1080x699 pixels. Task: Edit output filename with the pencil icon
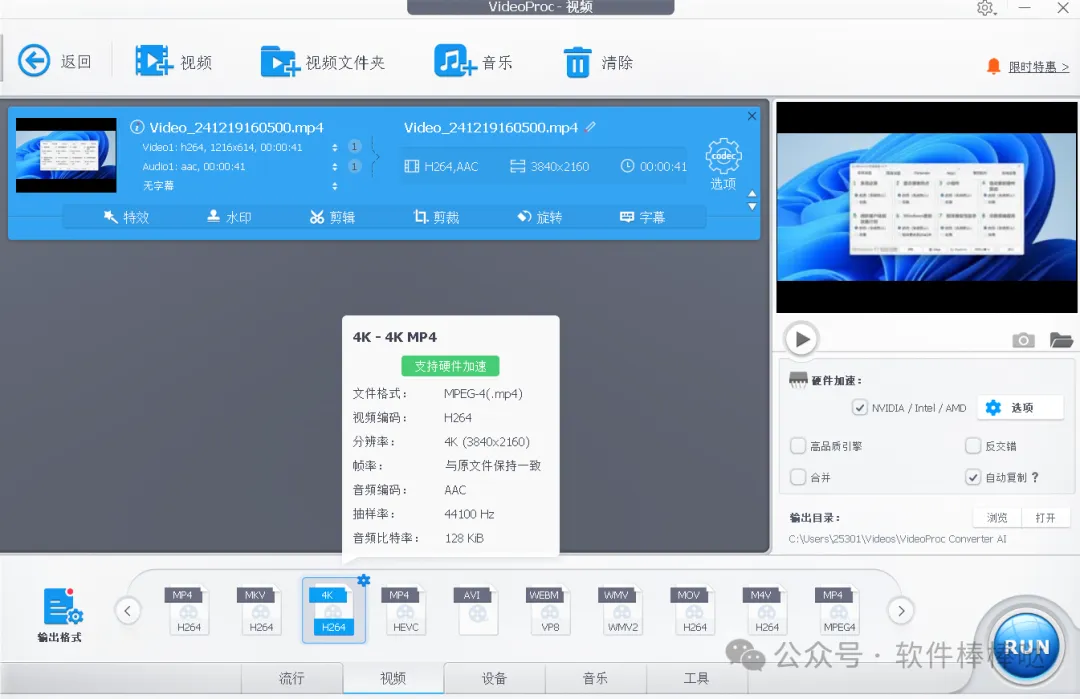(x=590, y=127)
